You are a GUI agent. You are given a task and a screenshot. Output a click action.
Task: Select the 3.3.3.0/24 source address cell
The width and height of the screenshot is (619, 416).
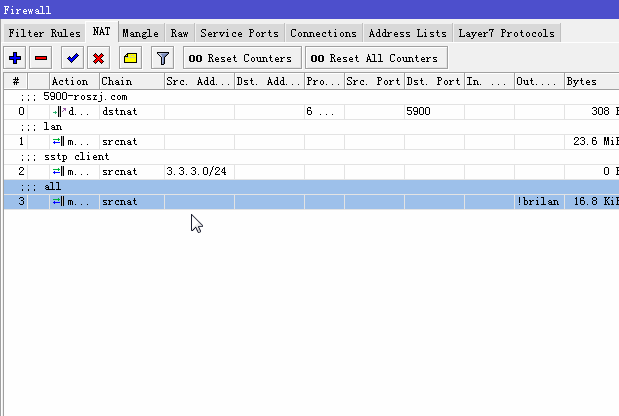coord(197,172)
